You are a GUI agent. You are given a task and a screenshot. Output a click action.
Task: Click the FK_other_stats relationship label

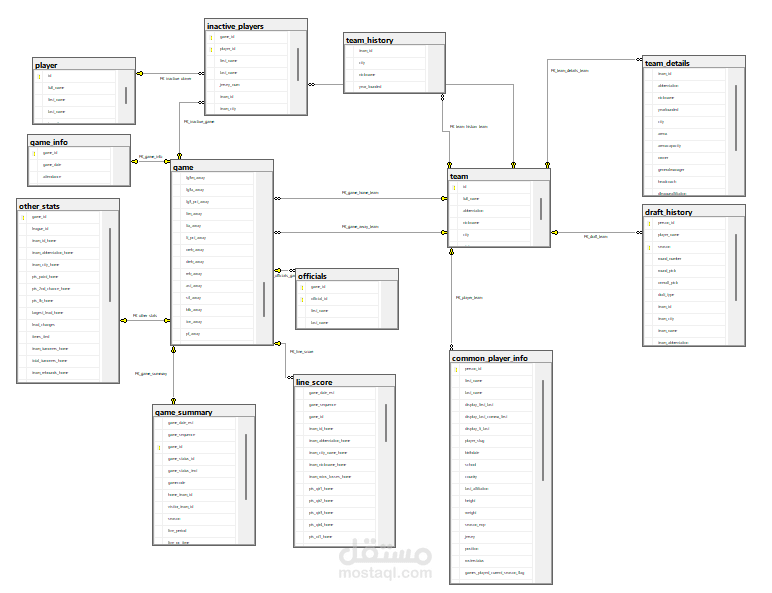pyautogui.click(x=145, y=315)
